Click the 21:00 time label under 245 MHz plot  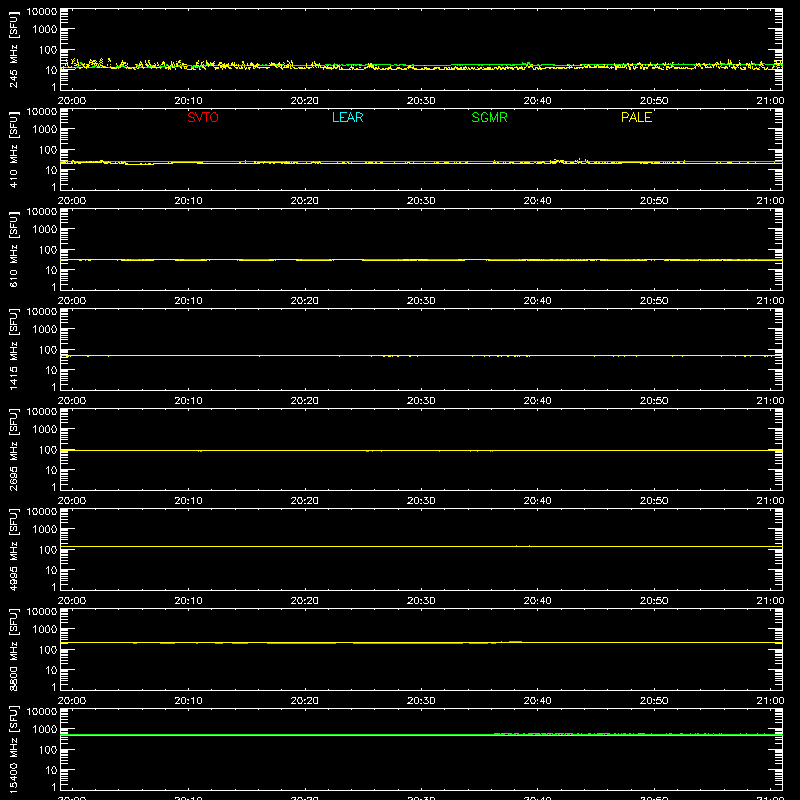click(770, 101)
